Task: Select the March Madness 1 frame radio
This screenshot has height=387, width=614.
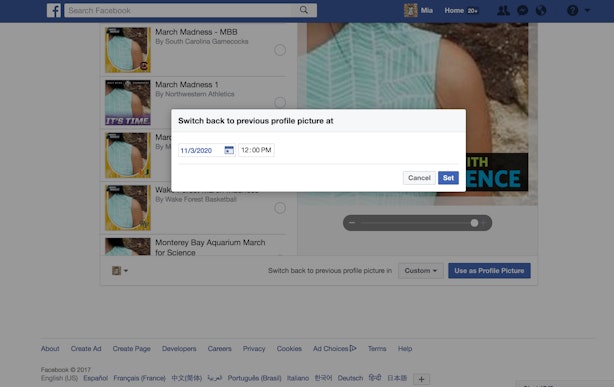Action: [280, 102]
